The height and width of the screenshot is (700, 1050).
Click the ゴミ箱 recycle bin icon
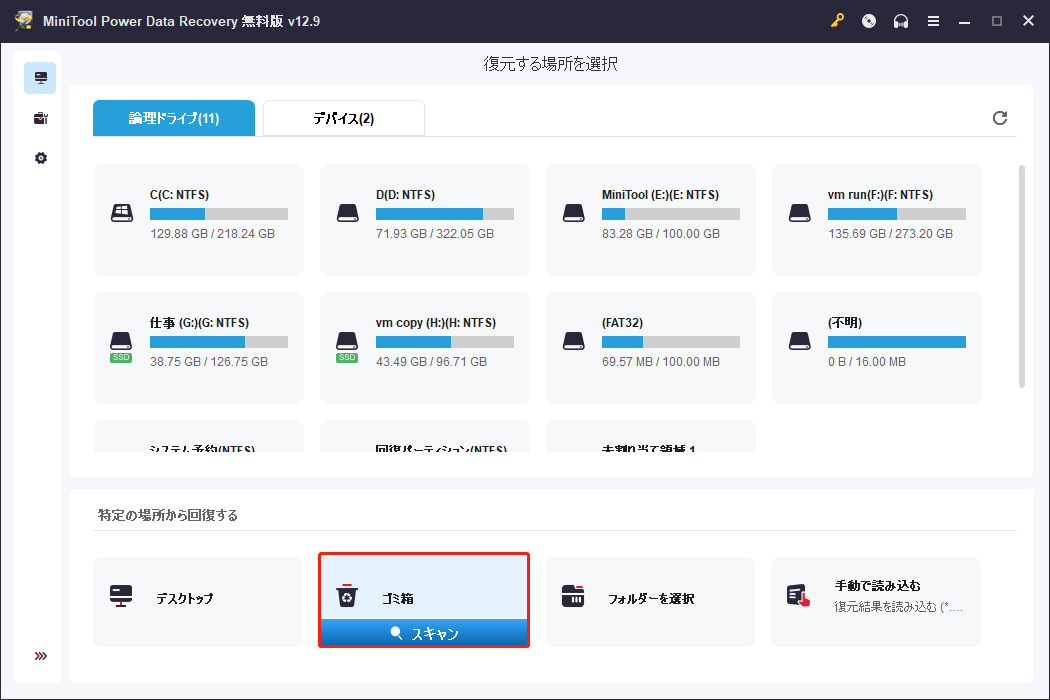click(347, 596)
